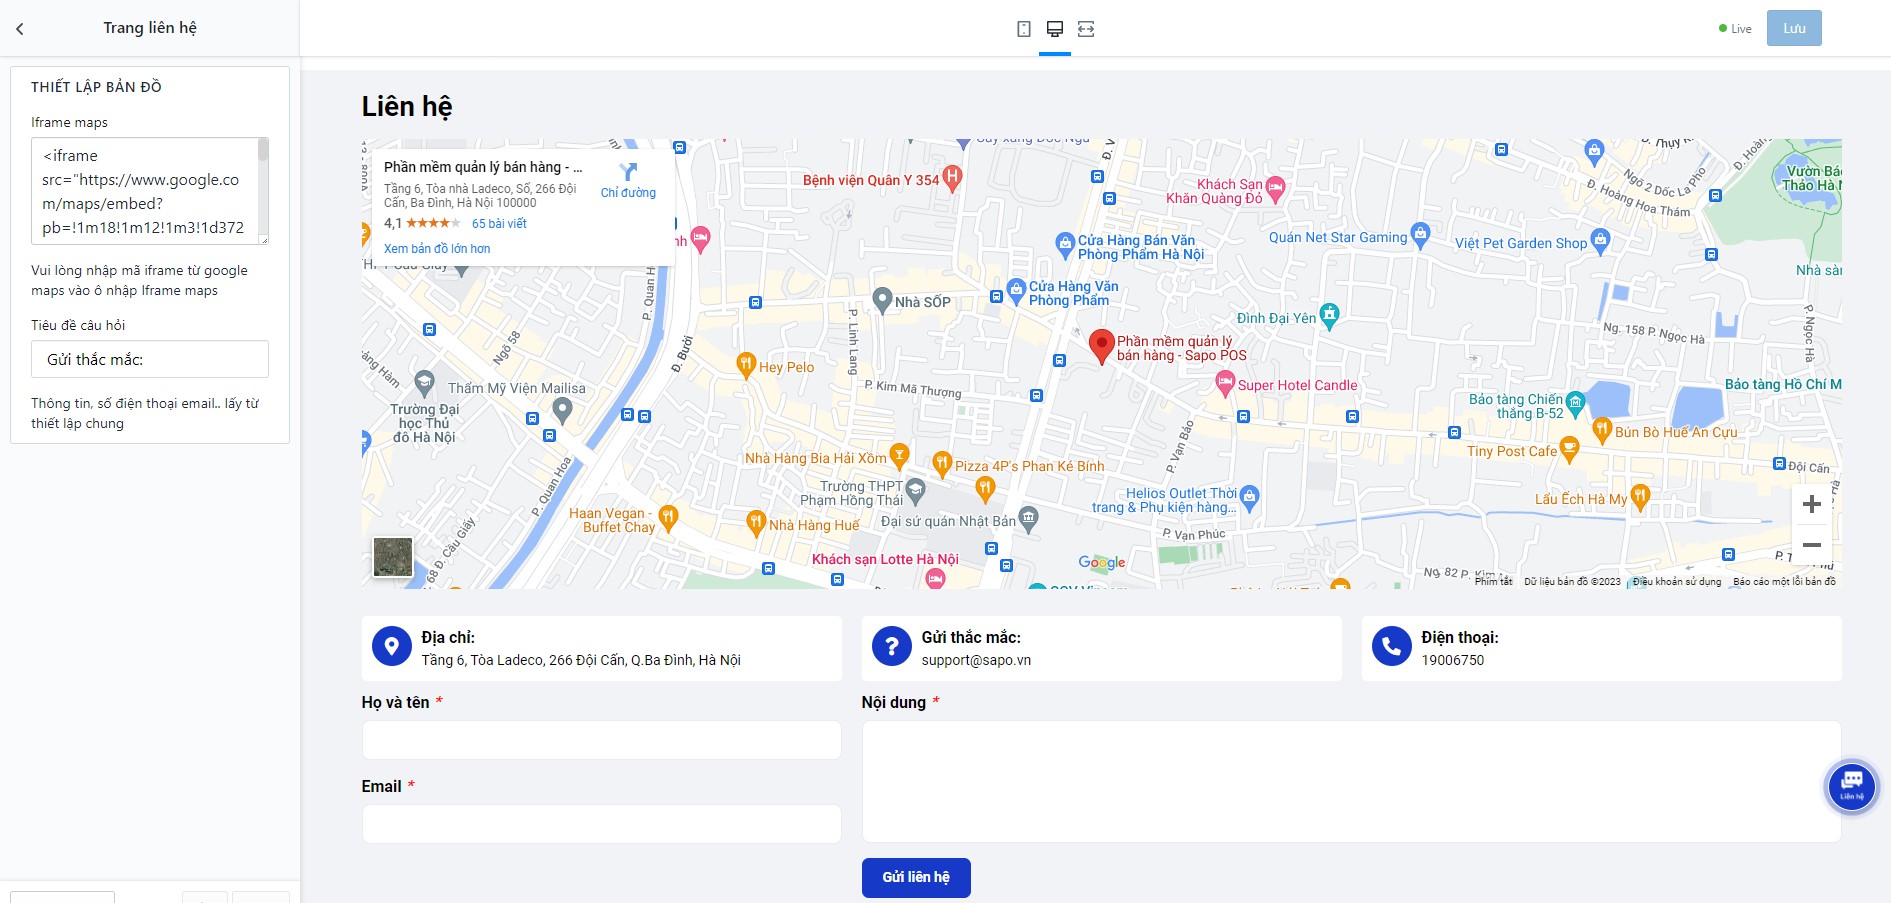Go back with the left arrow icon

coord(20,29)
